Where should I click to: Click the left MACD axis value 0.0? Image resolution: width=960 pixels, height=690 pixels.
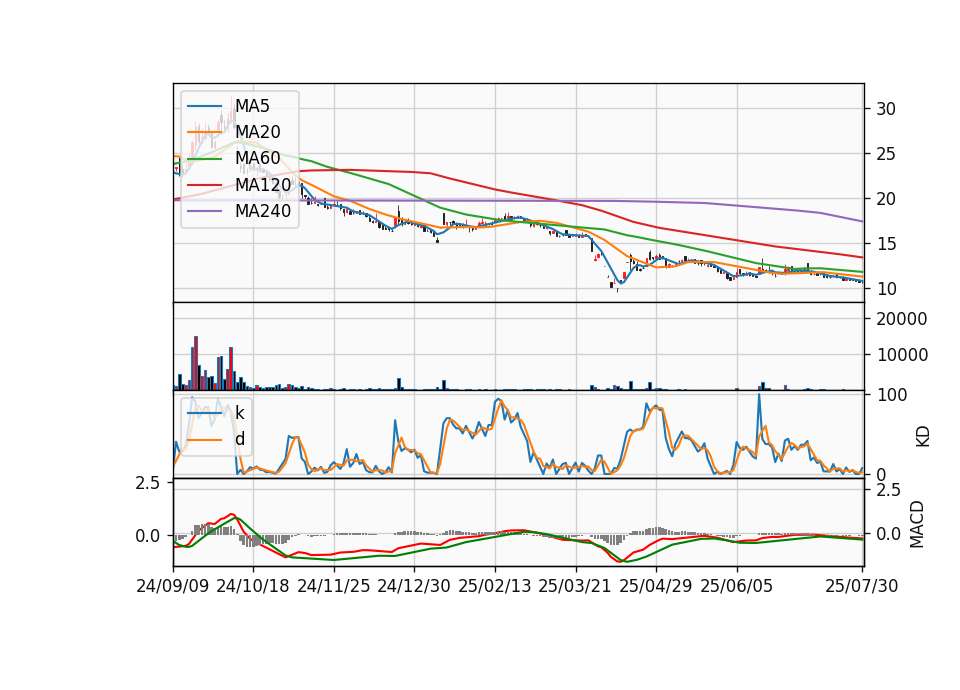(148, 536)
